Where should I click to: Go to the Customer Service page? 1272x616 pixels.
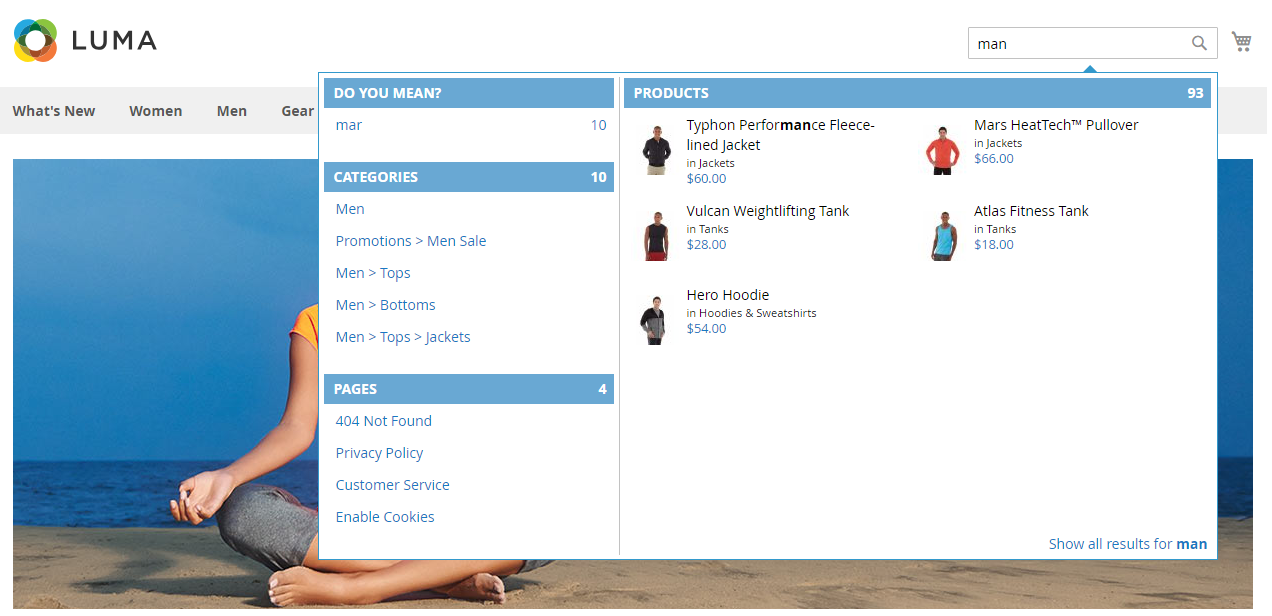tap(393, 485)
